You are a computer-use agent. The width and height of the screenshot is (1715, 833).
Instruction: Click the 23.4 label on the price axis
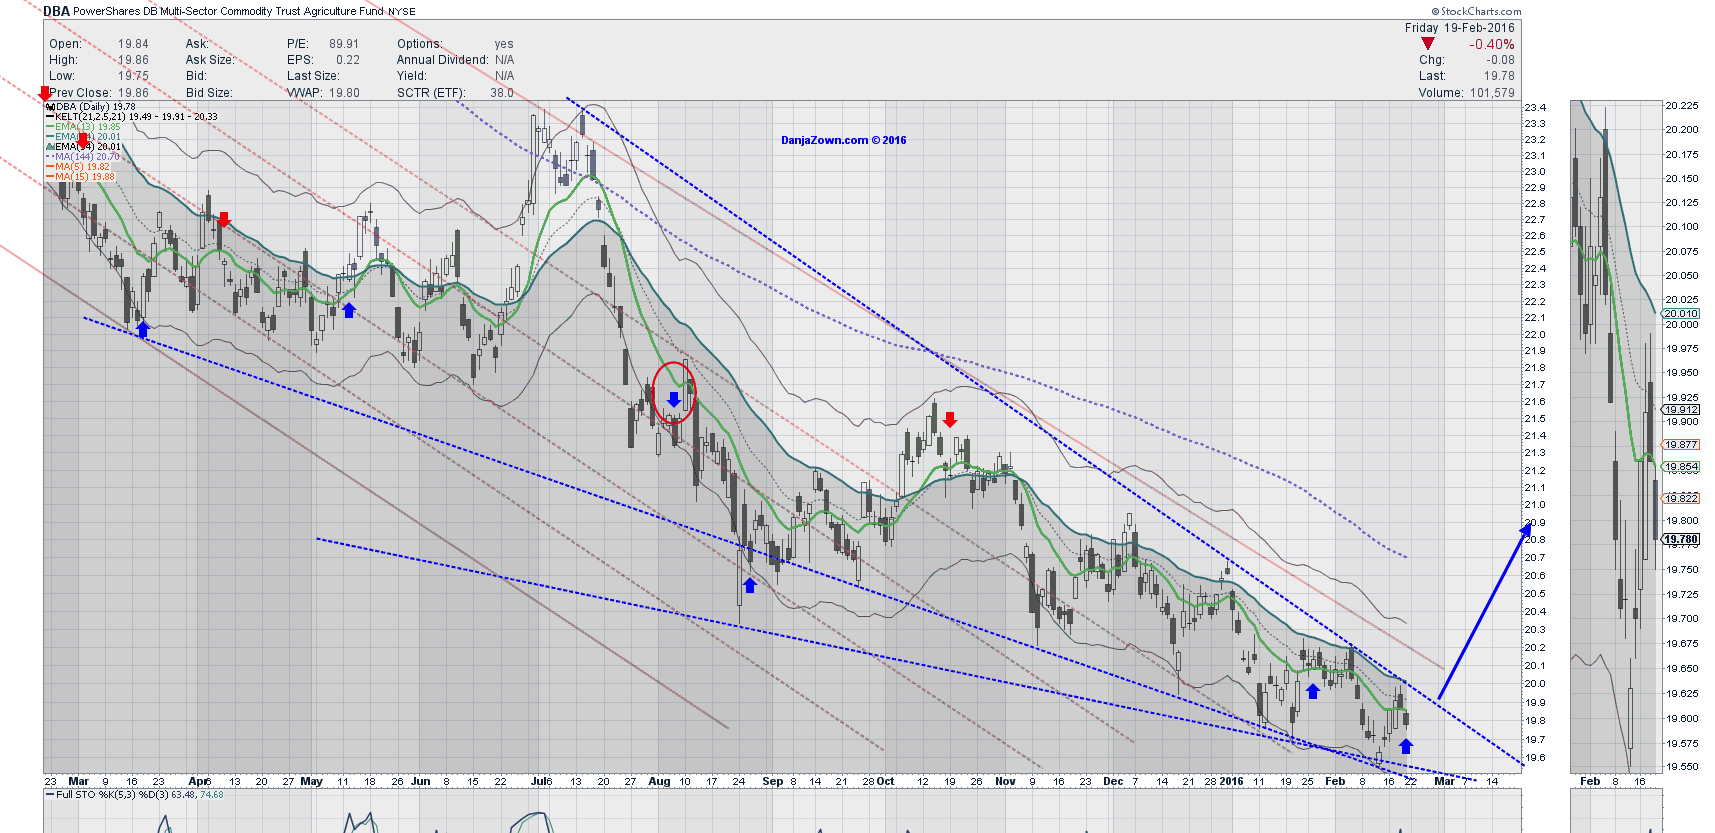[x=1534, y=107]
